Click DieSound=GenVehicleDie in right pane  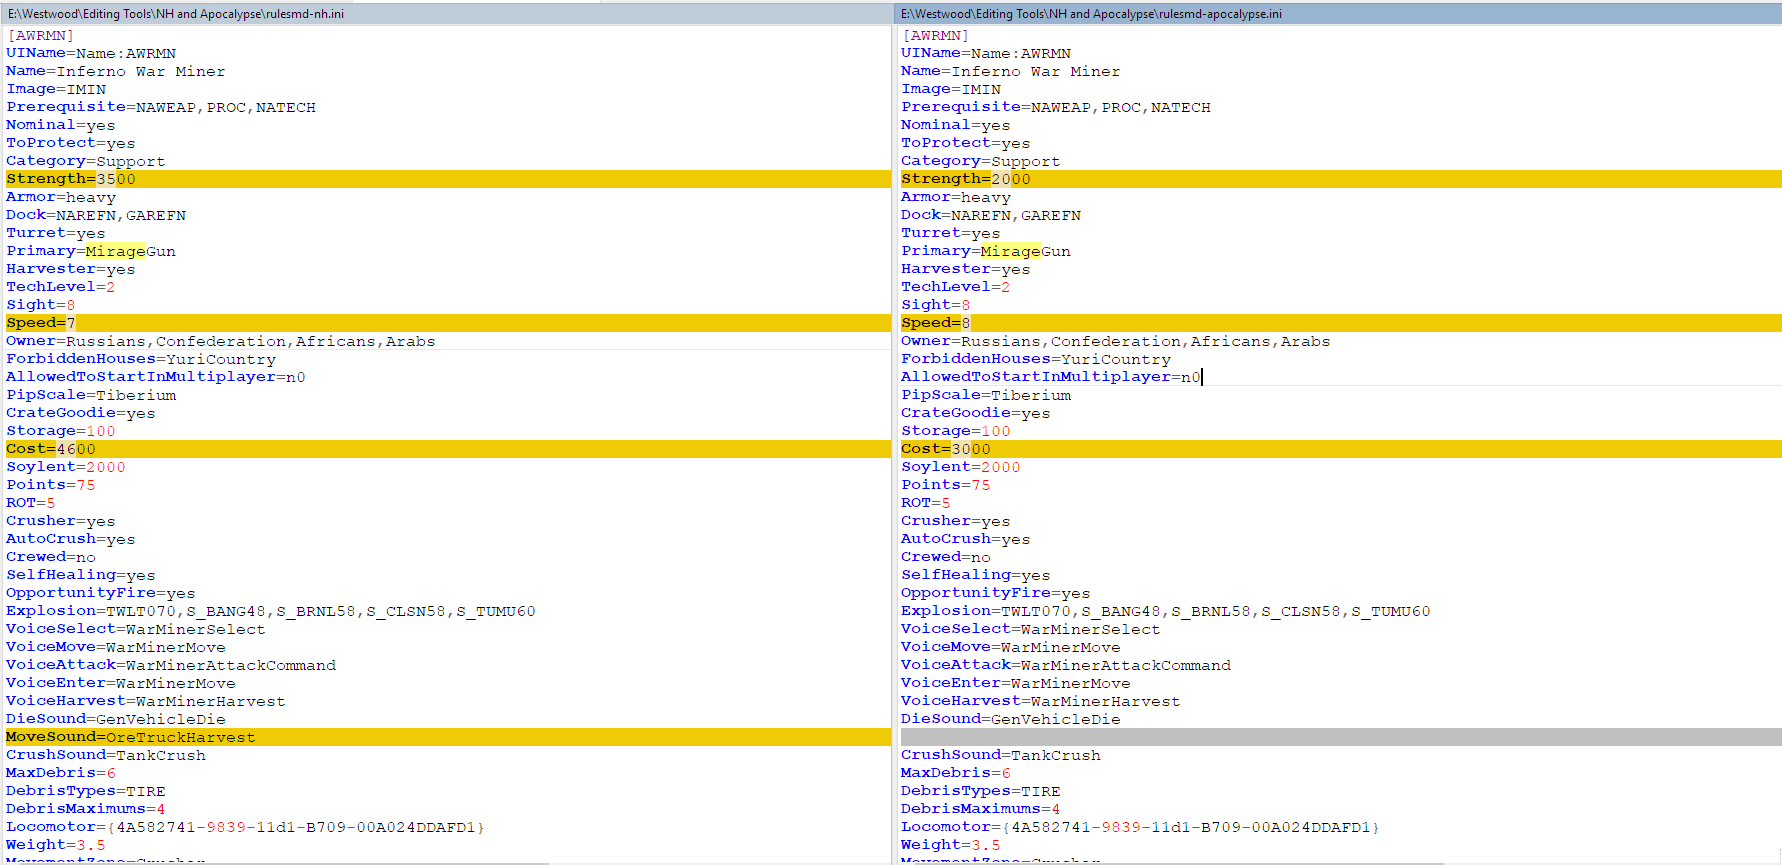[x=1011, y=719]
